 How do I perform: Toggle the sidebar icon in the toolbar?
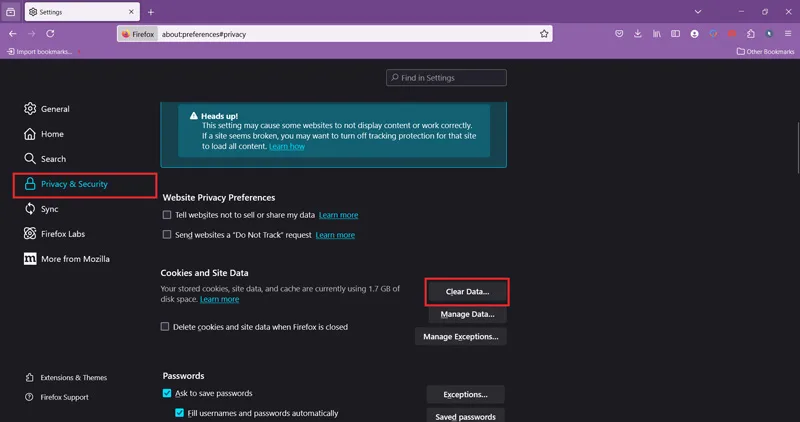click(x=676, y=34)
